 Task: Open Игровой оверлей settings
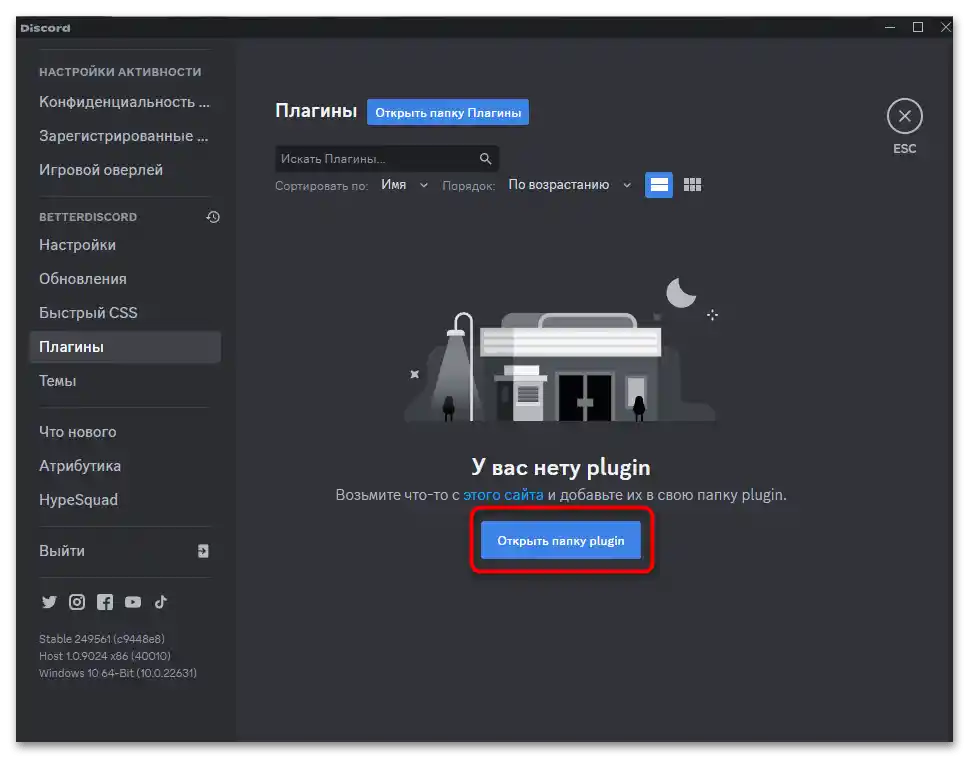point(125,170)
